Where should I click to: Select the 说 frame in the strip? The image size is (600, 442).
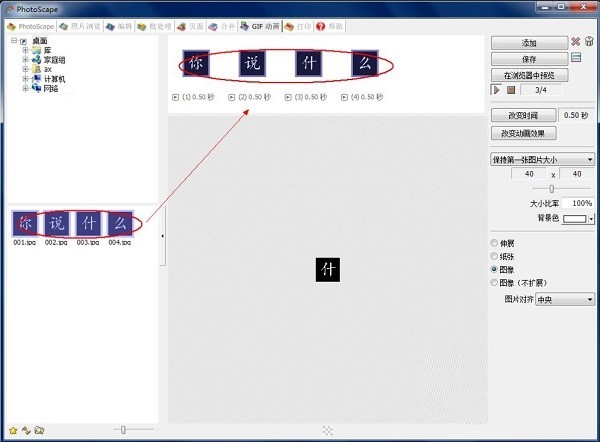pos(253,63)
